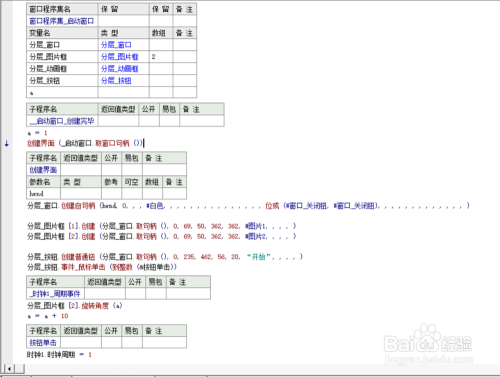Select the assembly name '窗口程序集_启动窗口'
Screen dimensions: 500x377
tap(62, 21)
